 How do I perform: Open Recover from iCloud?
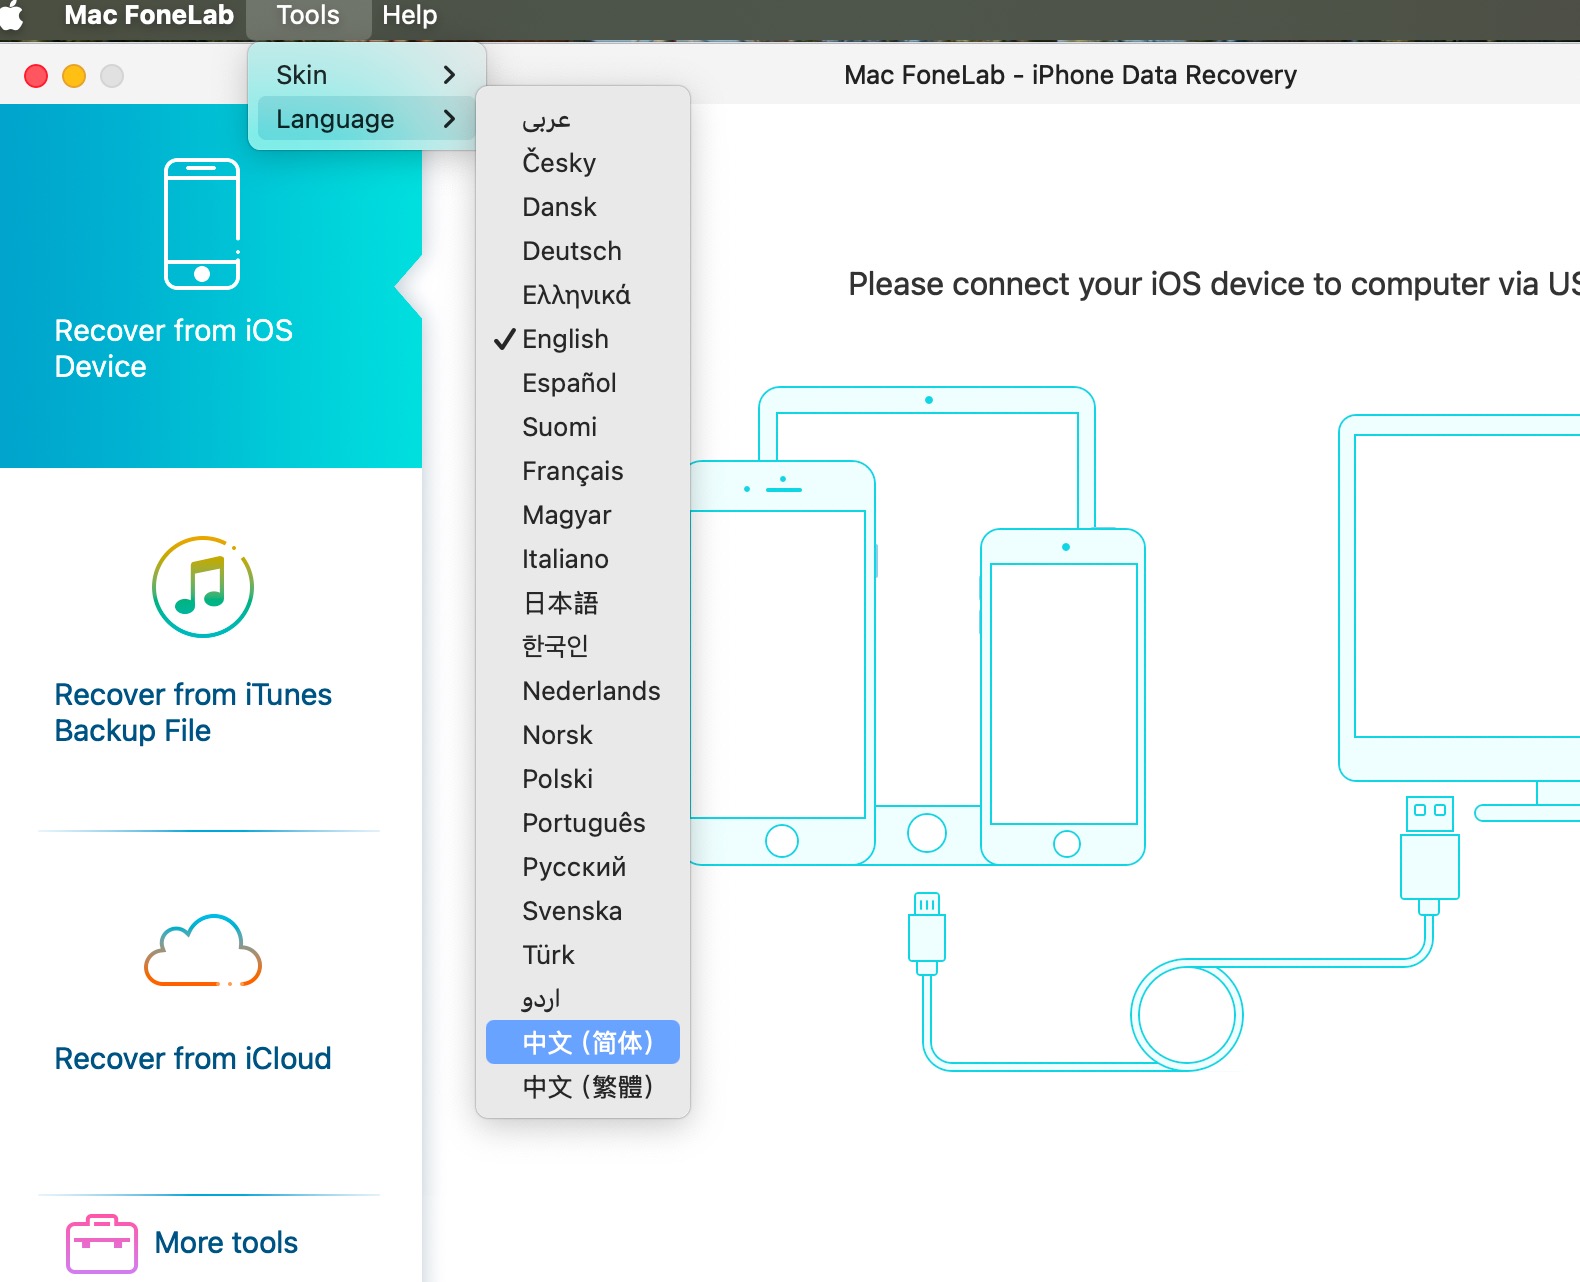[193, 1058]
